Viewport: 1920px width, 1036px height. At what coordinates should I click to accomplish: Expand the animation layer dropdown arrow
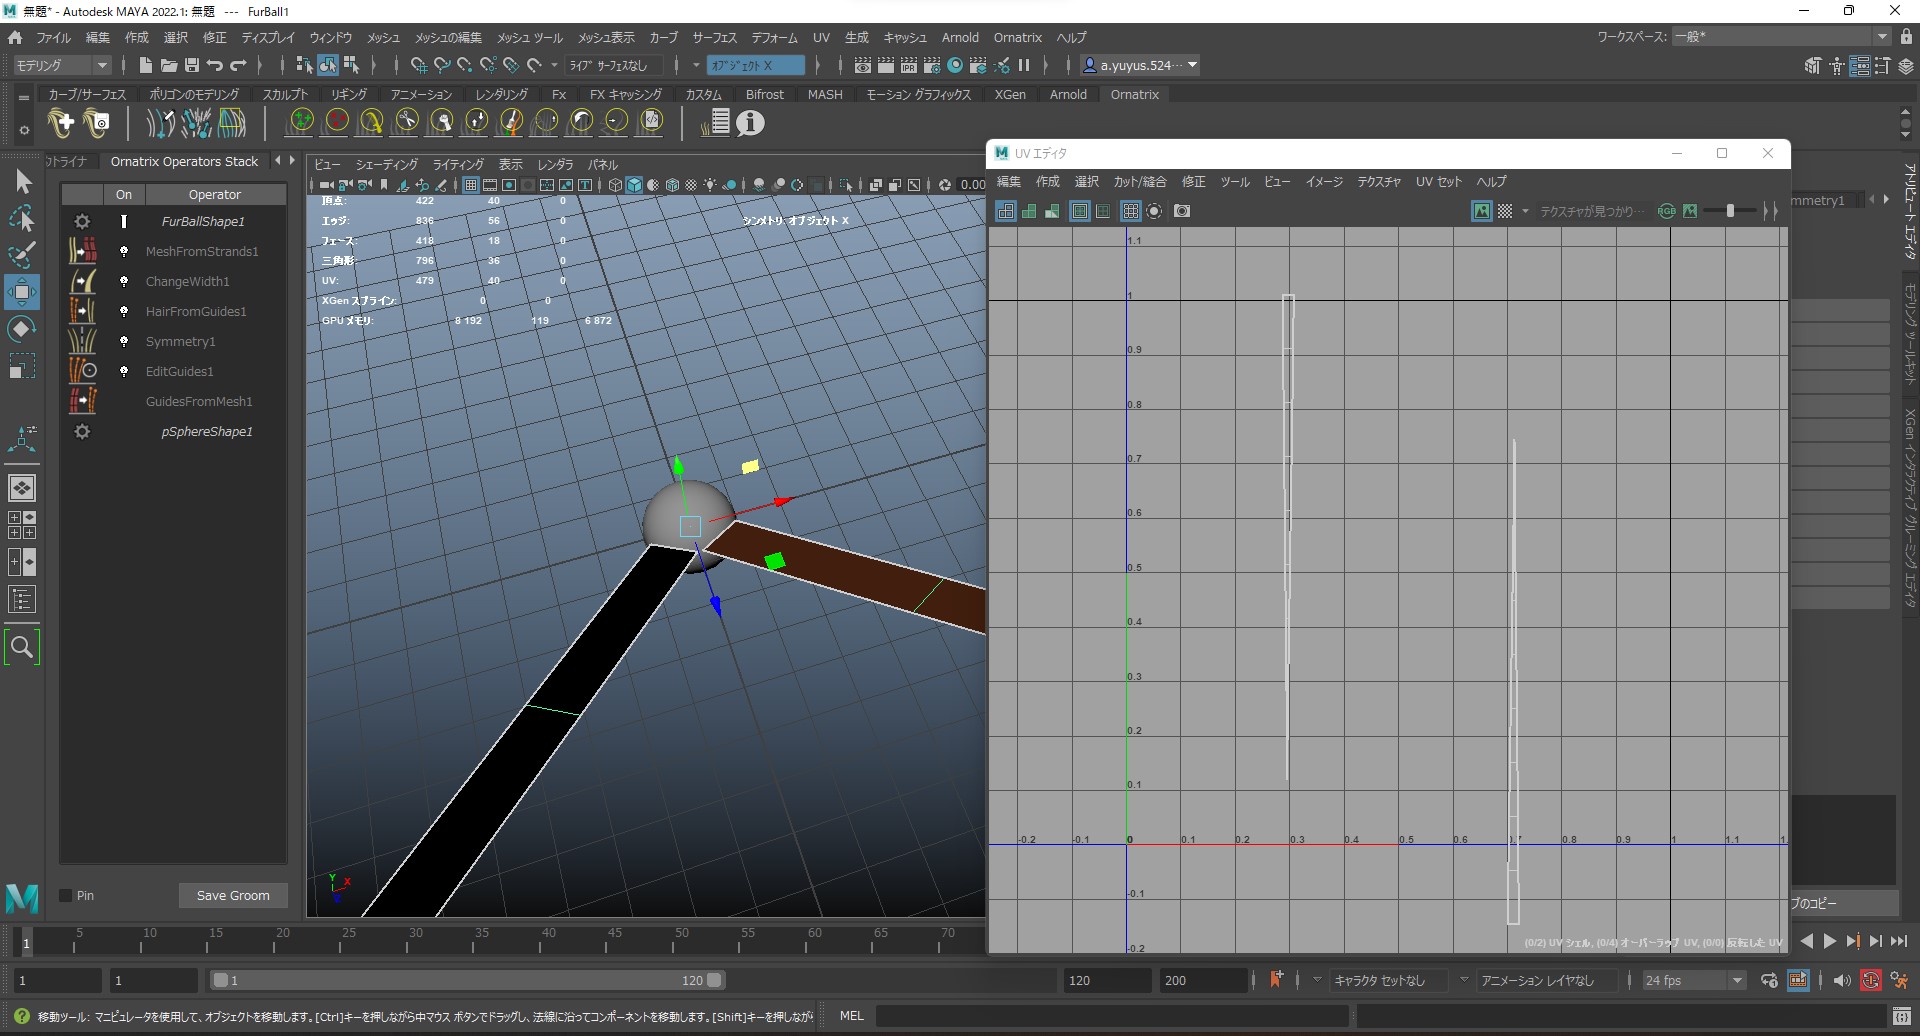(1464, 980)
